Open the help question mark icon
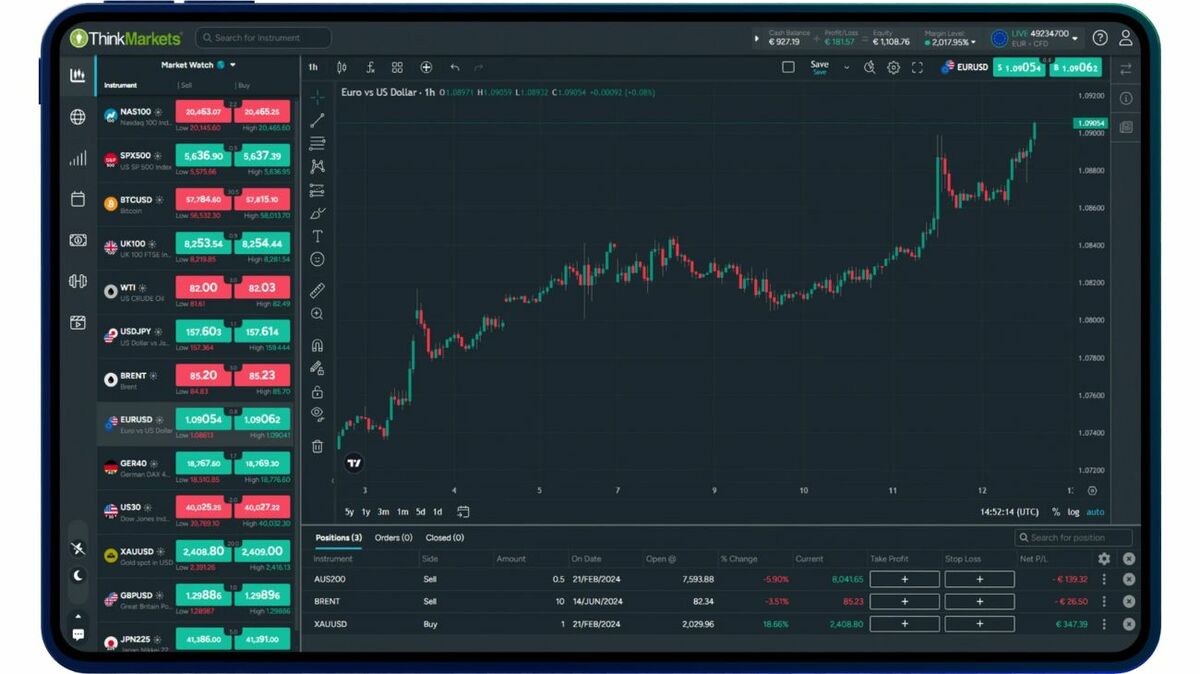1200x674 pixels. 1100,38
